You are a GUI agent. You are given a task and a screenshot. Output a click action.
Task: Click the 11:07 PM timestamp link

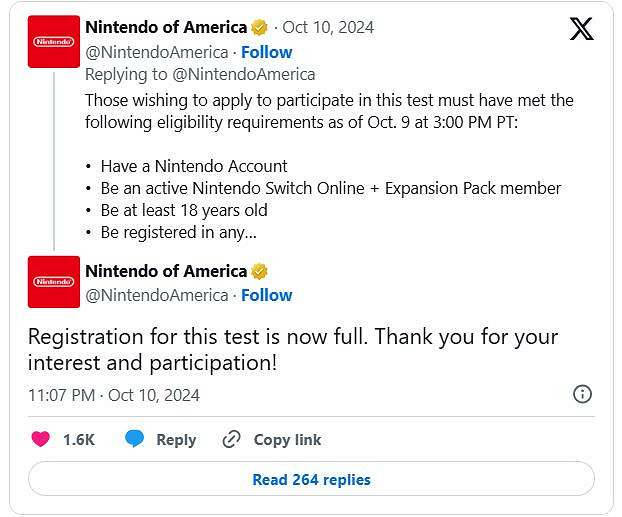coord(113,395)
